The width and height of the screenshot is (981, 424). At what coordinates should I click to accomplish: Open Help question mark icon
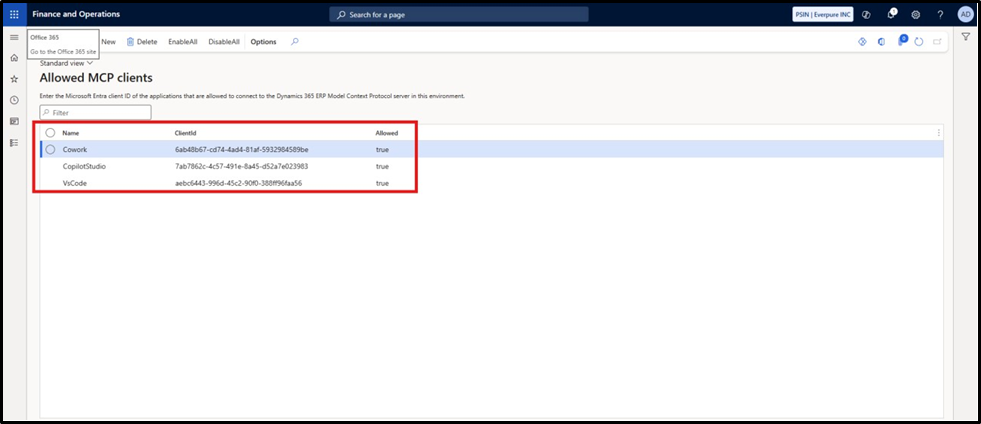click(940, 14)
